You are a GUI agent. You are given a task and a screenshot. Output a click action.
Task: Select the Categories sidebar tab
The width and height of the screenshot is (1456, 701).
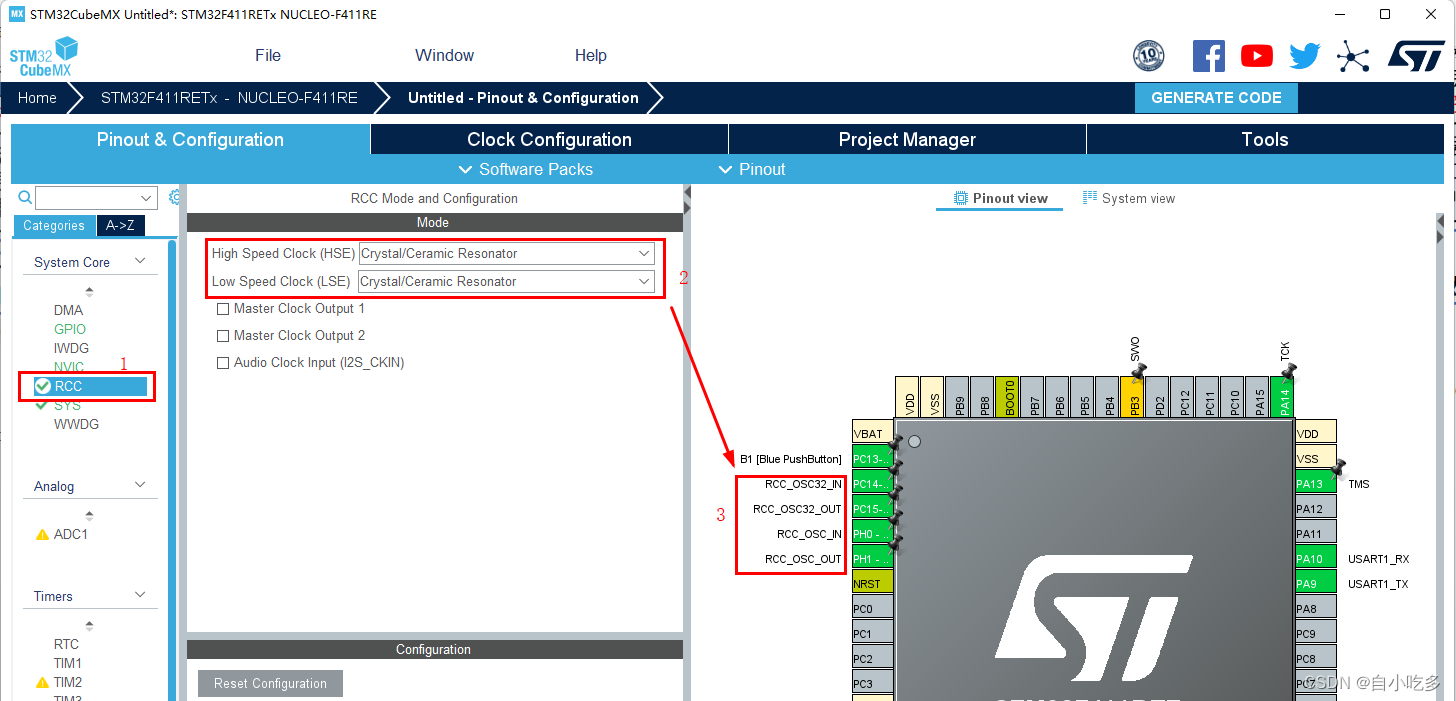point(54,225)
